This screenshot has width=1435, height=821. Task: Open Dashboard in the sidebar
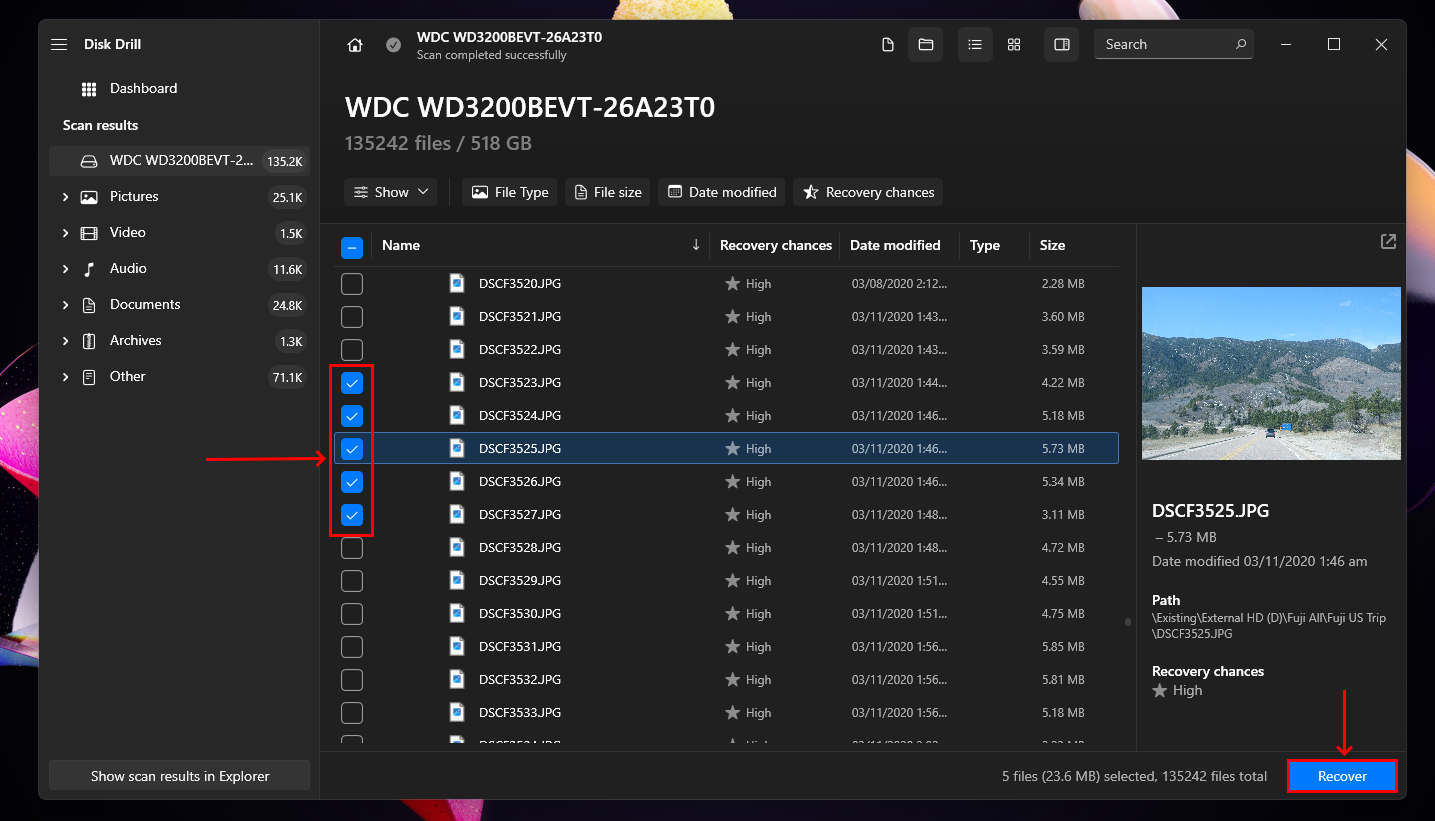143,89
